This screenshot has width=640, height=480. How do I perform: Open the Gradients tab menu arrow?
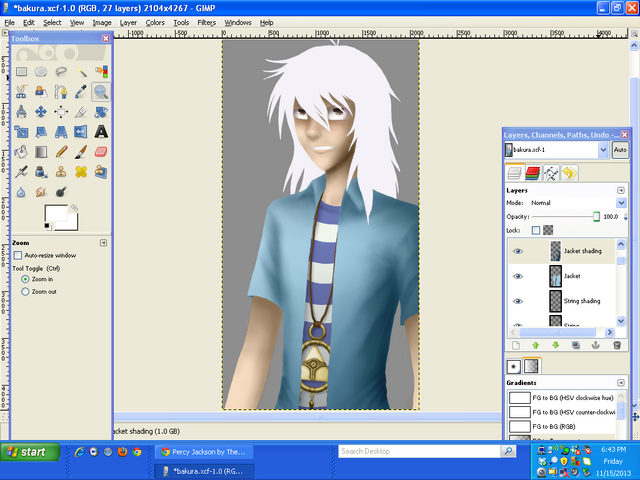tap(621, 383)
